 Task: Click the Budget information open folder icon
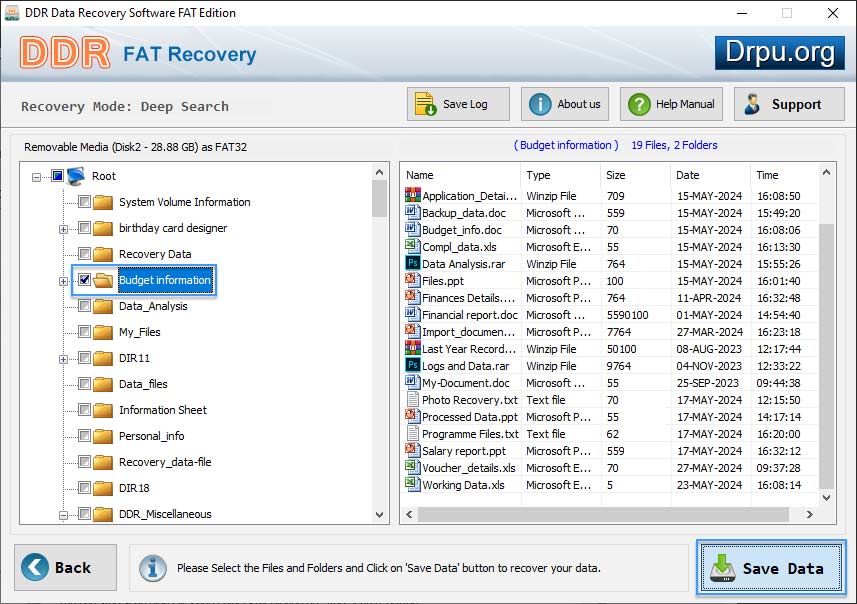point(103,280)
